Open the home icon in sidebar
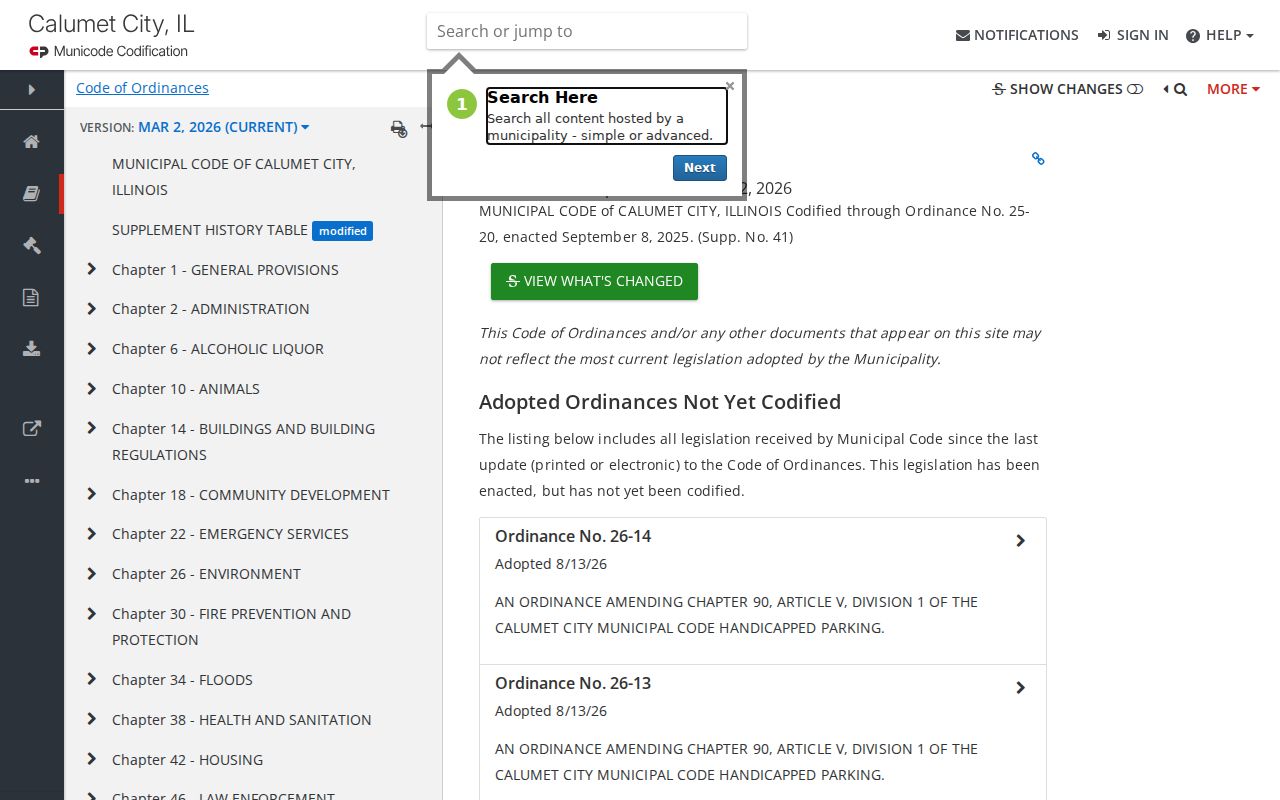The height and width of the screenshot is (800, 1280). [x=31, y=141]
